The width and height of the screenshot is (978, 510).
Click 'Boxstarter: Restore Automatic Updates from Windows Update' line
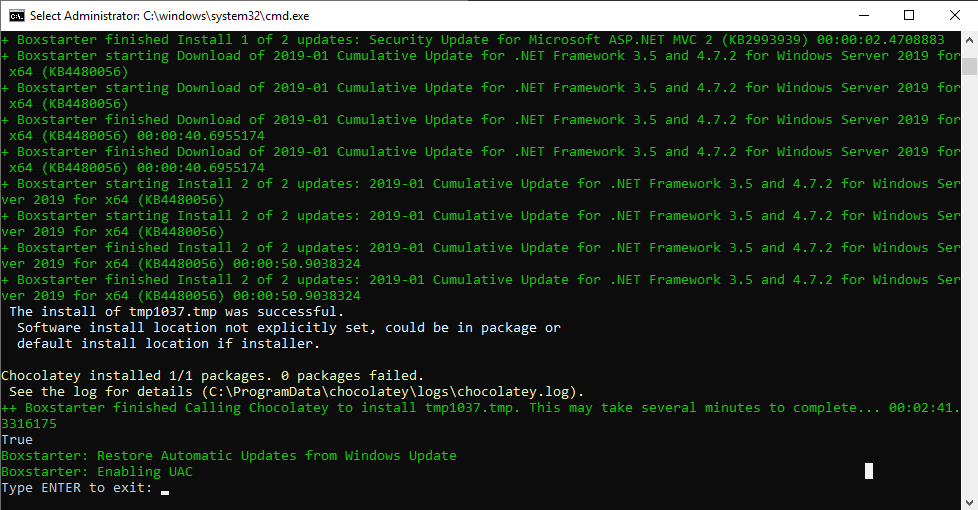click(229, 455)
